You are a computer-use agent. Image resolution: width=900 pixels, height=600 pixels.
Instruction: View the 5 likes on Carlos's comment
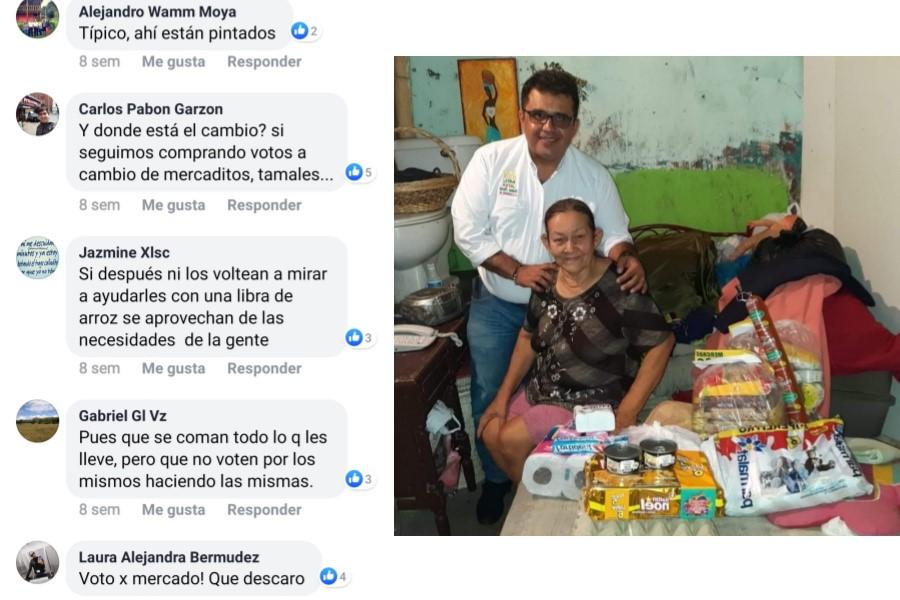coord(359,172)
